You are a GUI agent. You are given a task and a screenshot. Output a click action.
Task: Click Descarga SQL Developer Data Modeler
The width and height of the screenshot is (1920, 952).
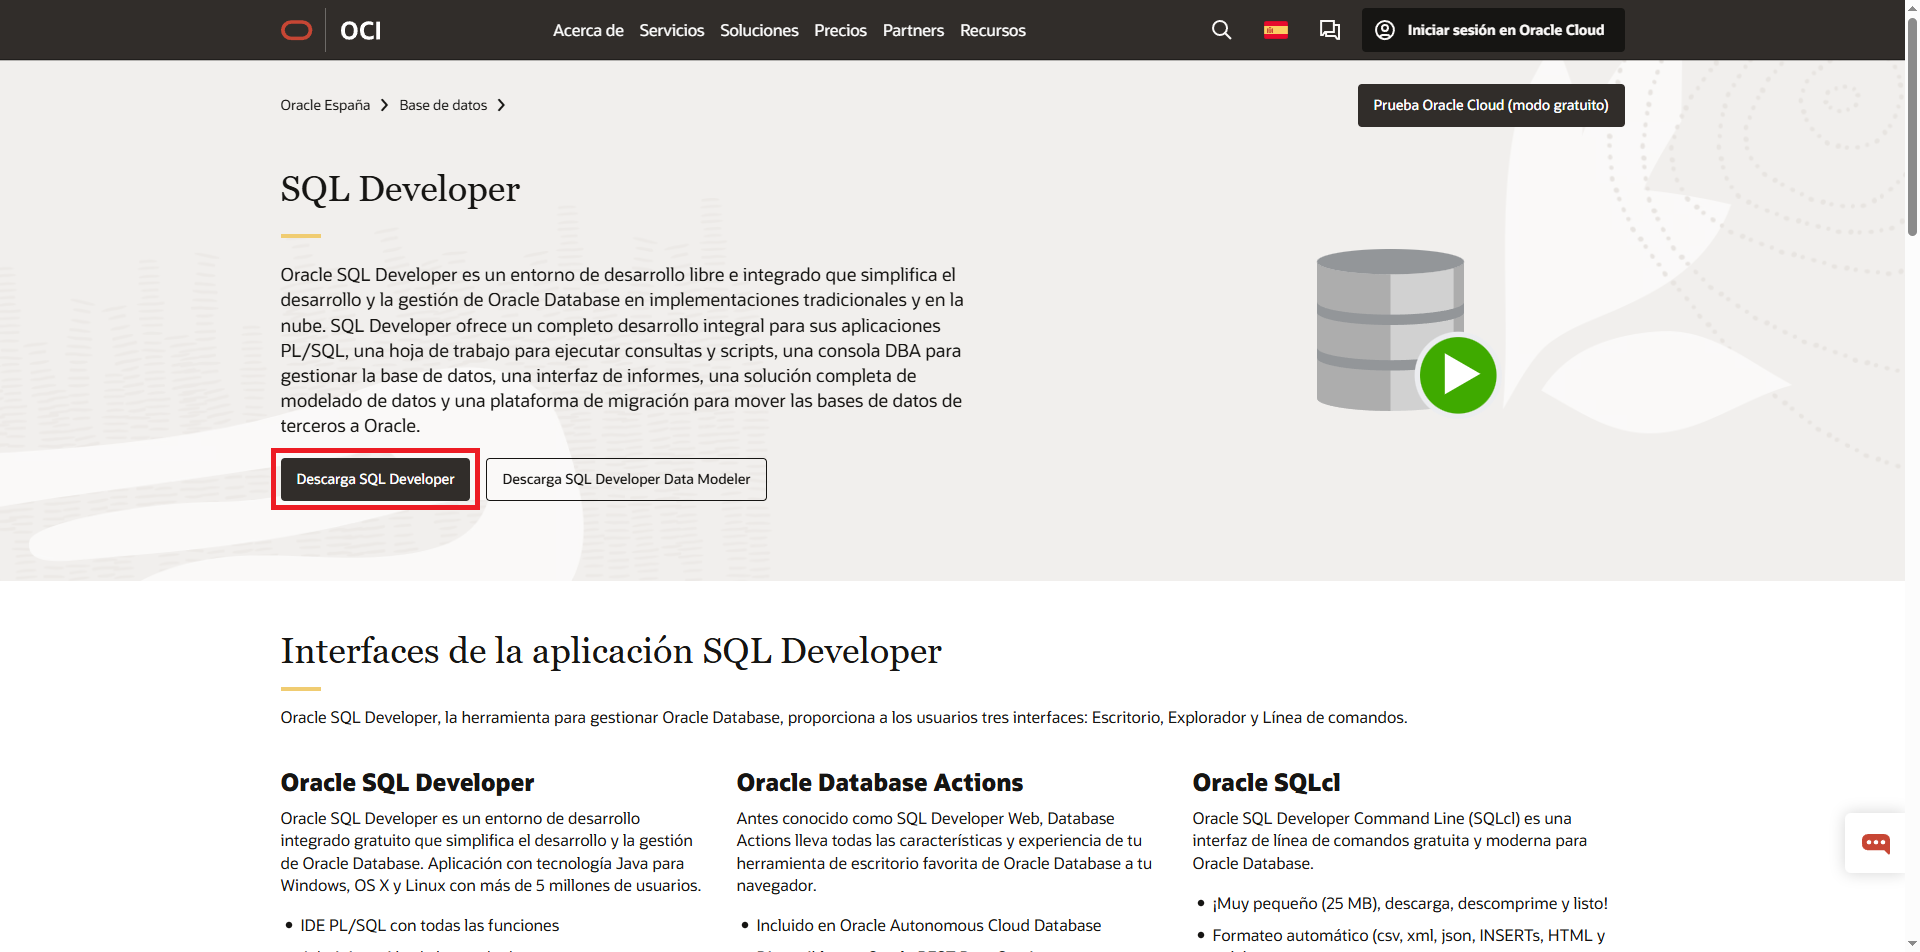tap(626, 479)
